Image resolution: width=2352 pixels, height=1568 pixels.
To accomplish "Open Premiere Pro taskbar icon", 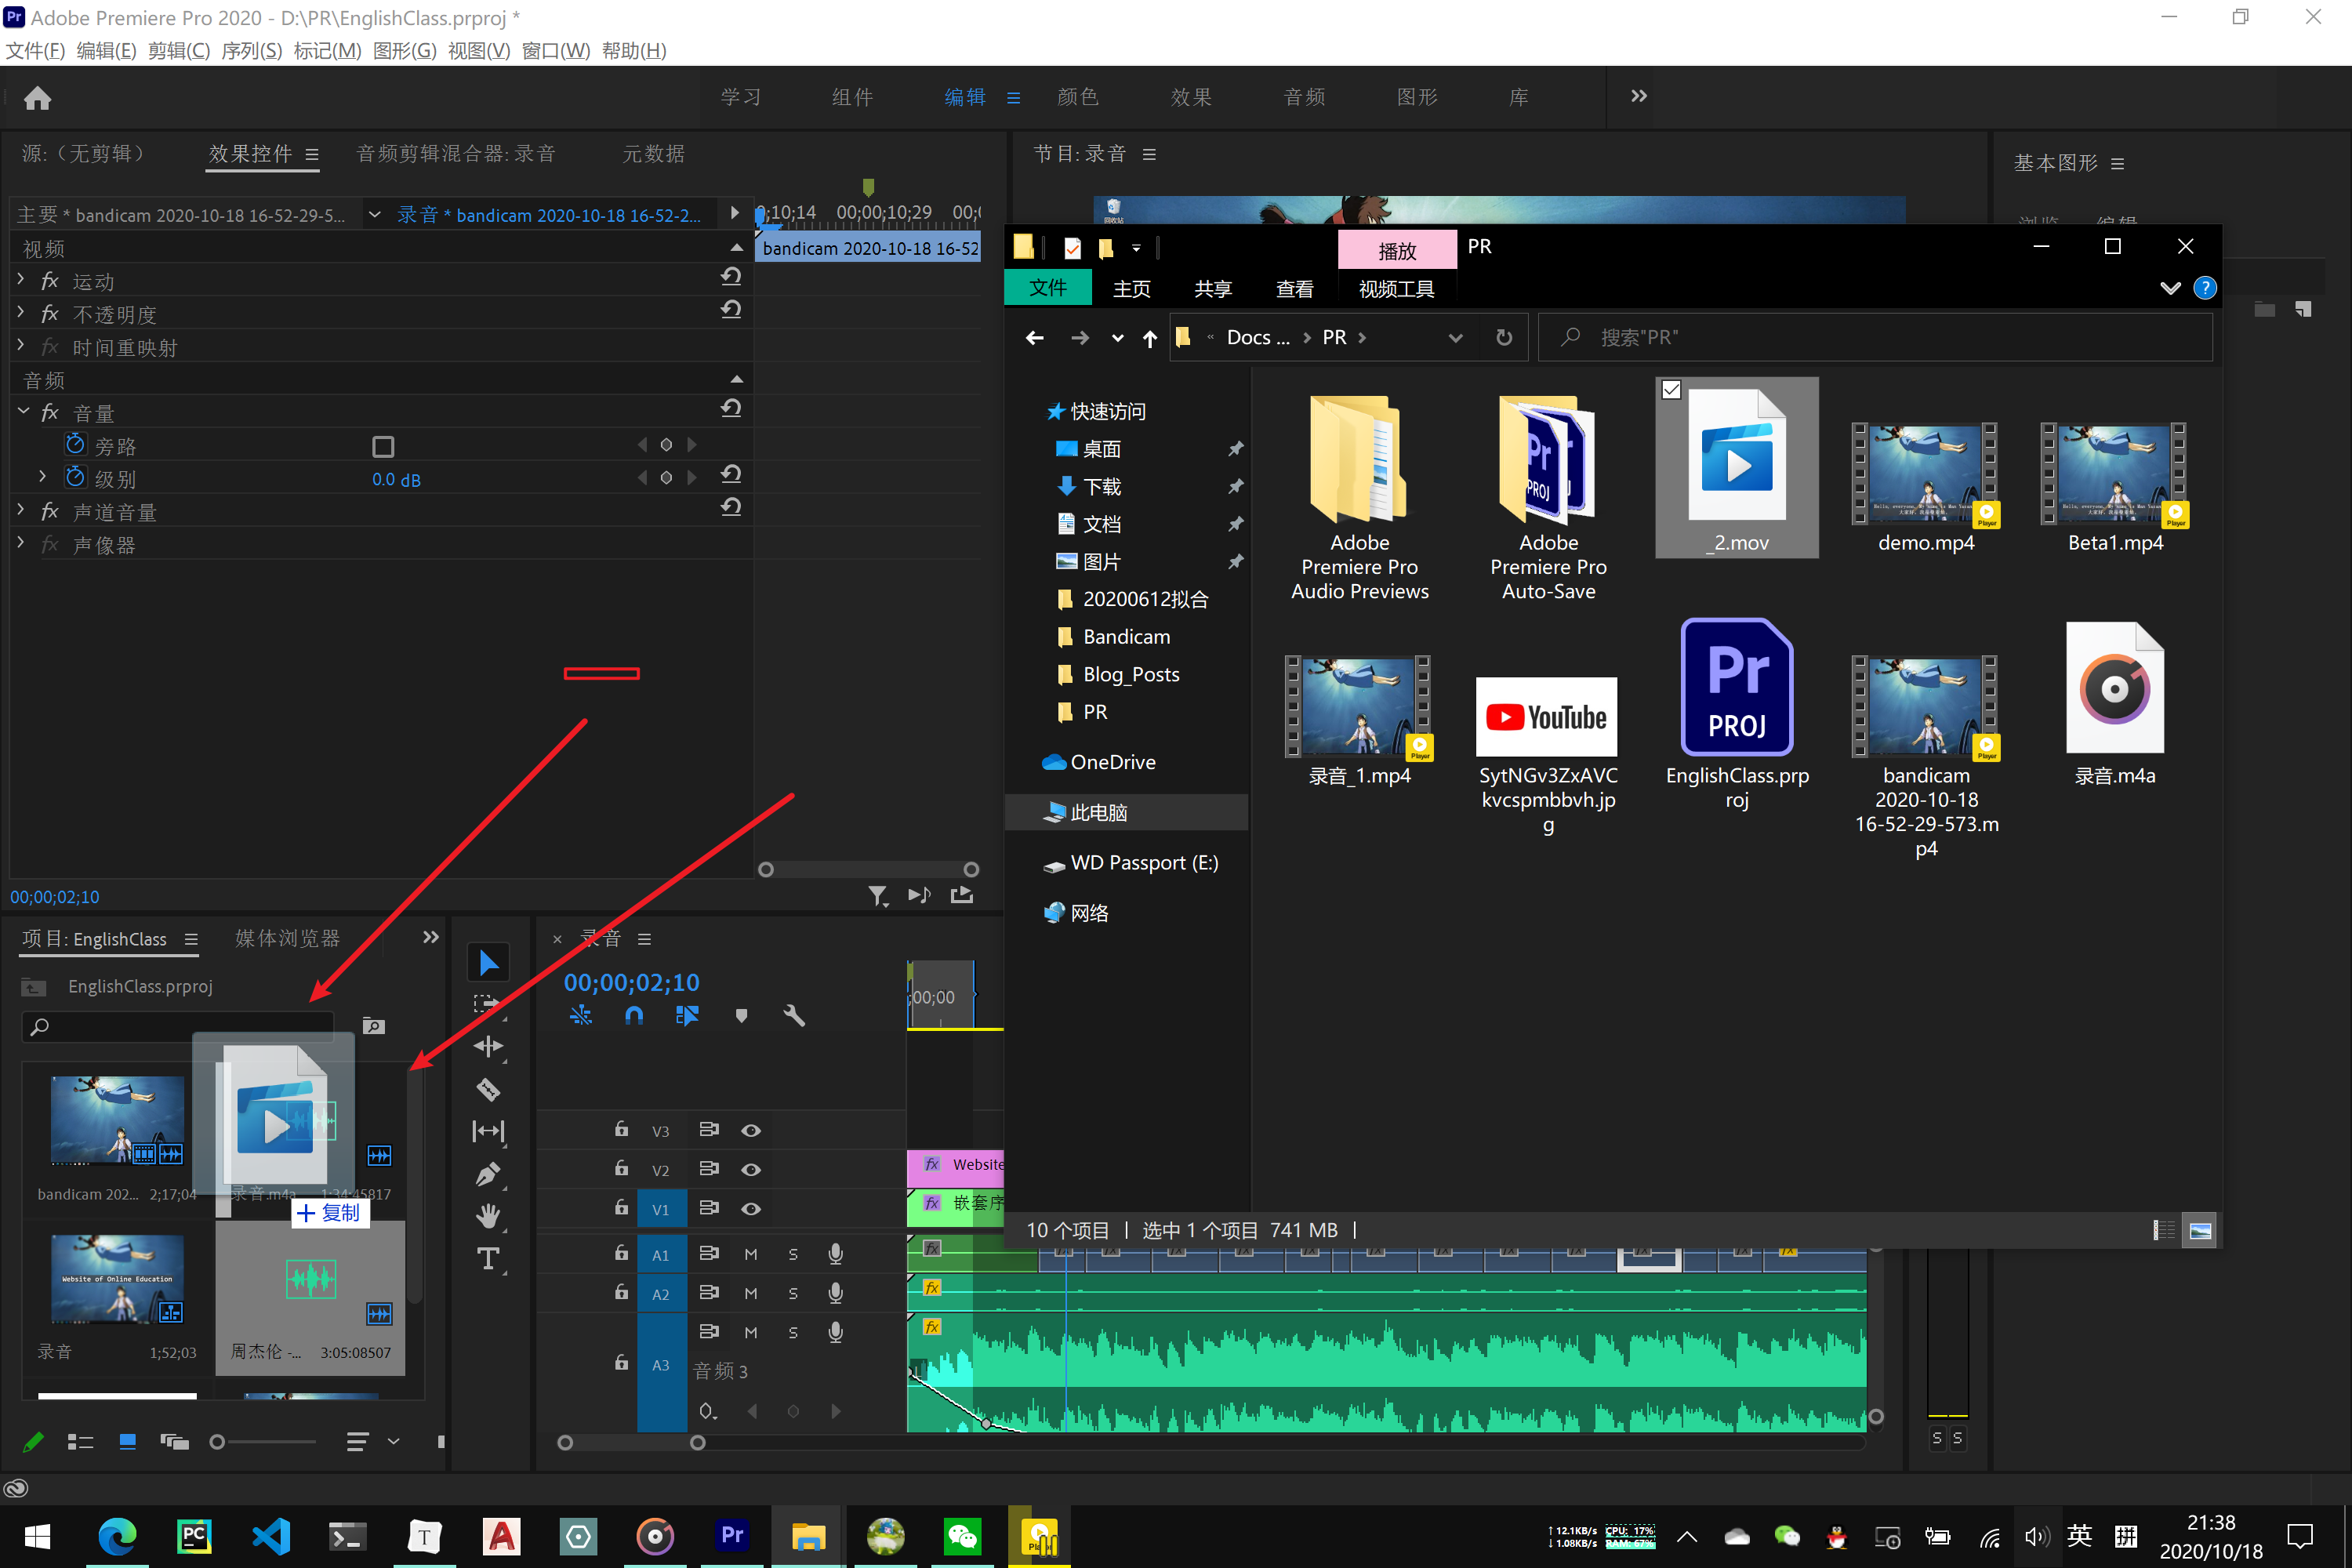I will point(732,1536).
